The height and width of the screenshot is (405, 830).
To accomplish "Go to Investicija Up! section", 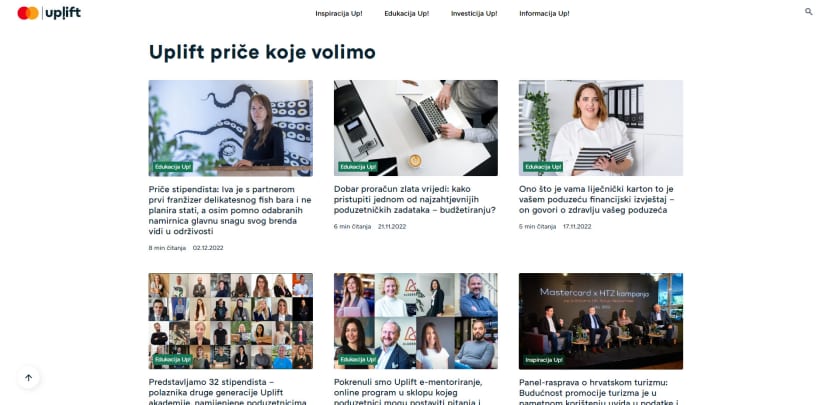I will 474,14.
